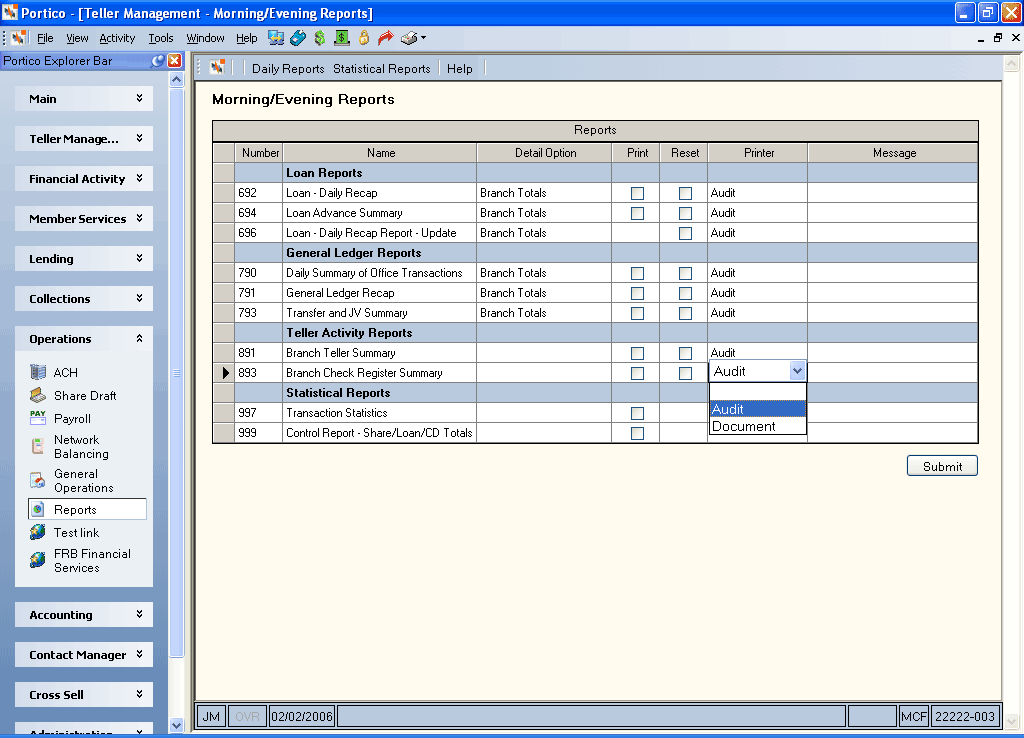Select row header for report 893
The width and height of the screenshot is (1024, 738).
click(x=224, y=373)
